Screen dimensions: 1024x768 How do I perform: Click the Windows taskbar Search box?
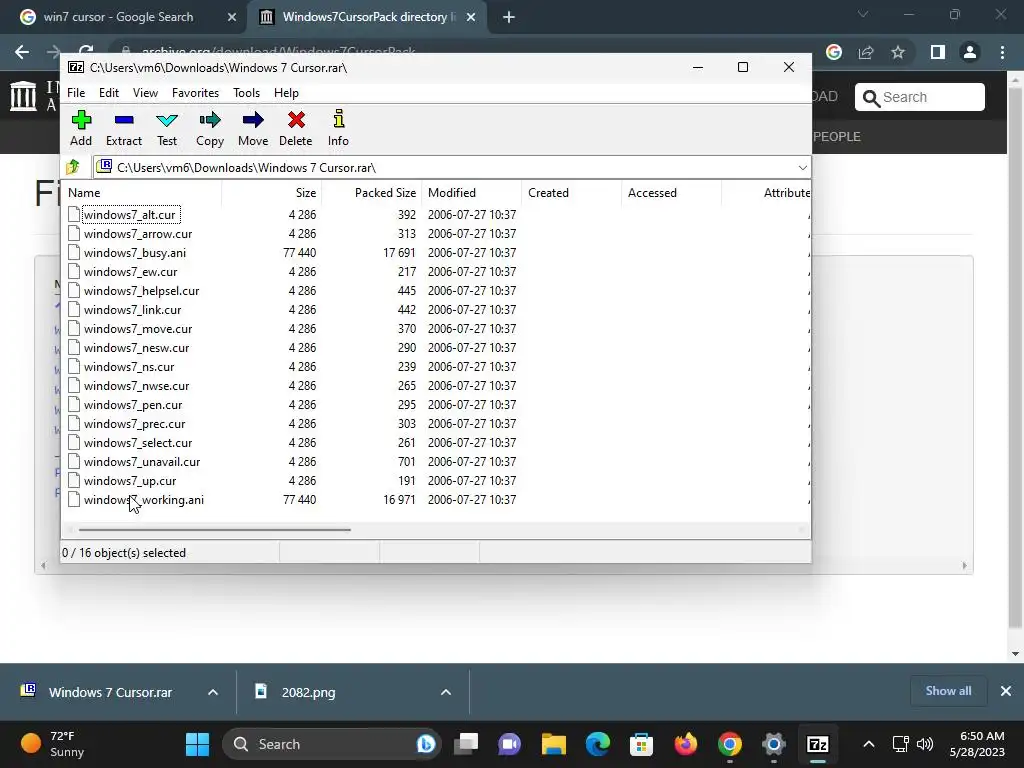332,744
